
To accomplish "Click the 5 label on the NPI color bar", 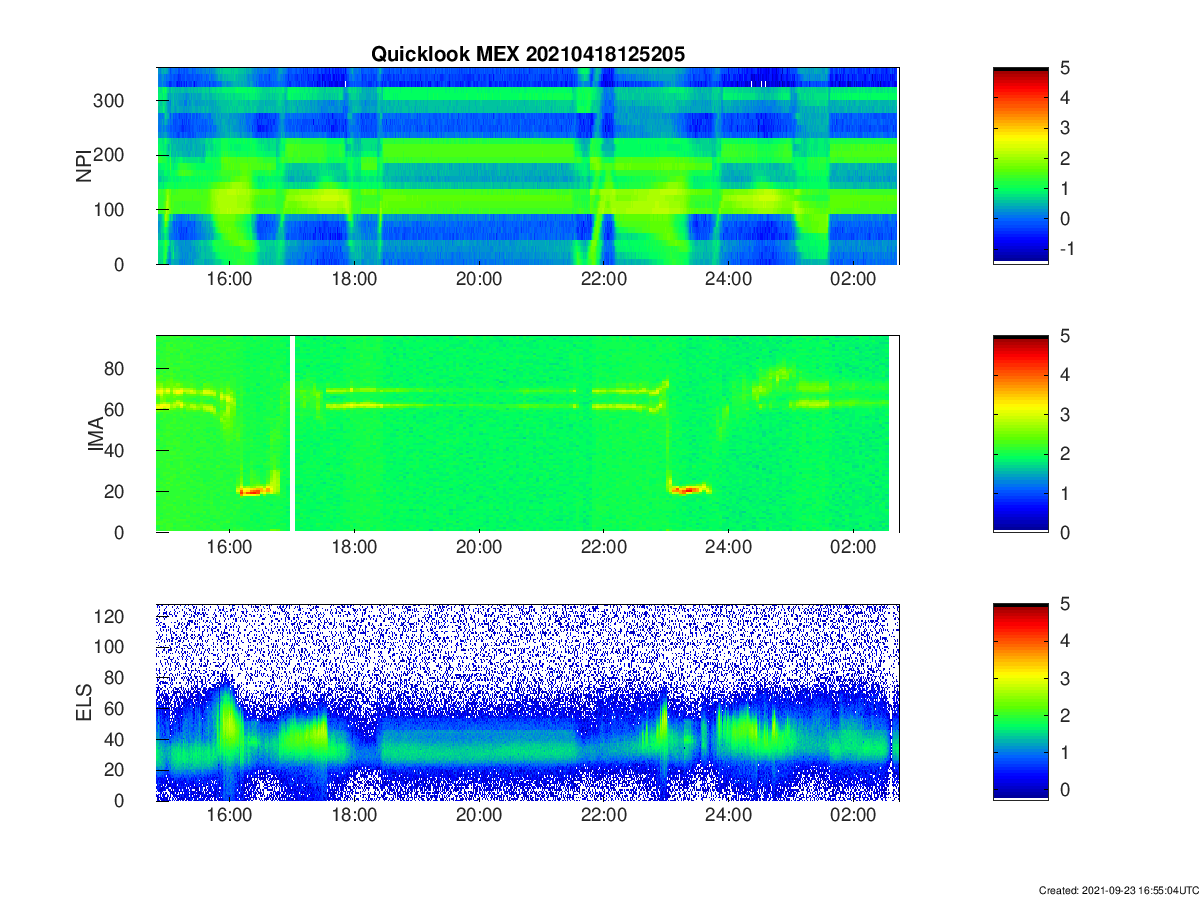I will [x=1065, y=68].
